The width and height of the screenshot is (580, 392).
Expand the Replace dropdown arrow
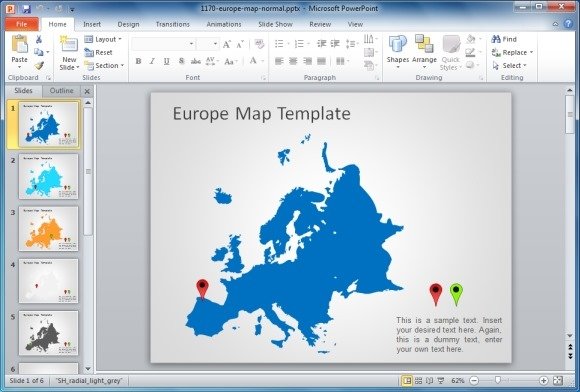tap(532, 53)
